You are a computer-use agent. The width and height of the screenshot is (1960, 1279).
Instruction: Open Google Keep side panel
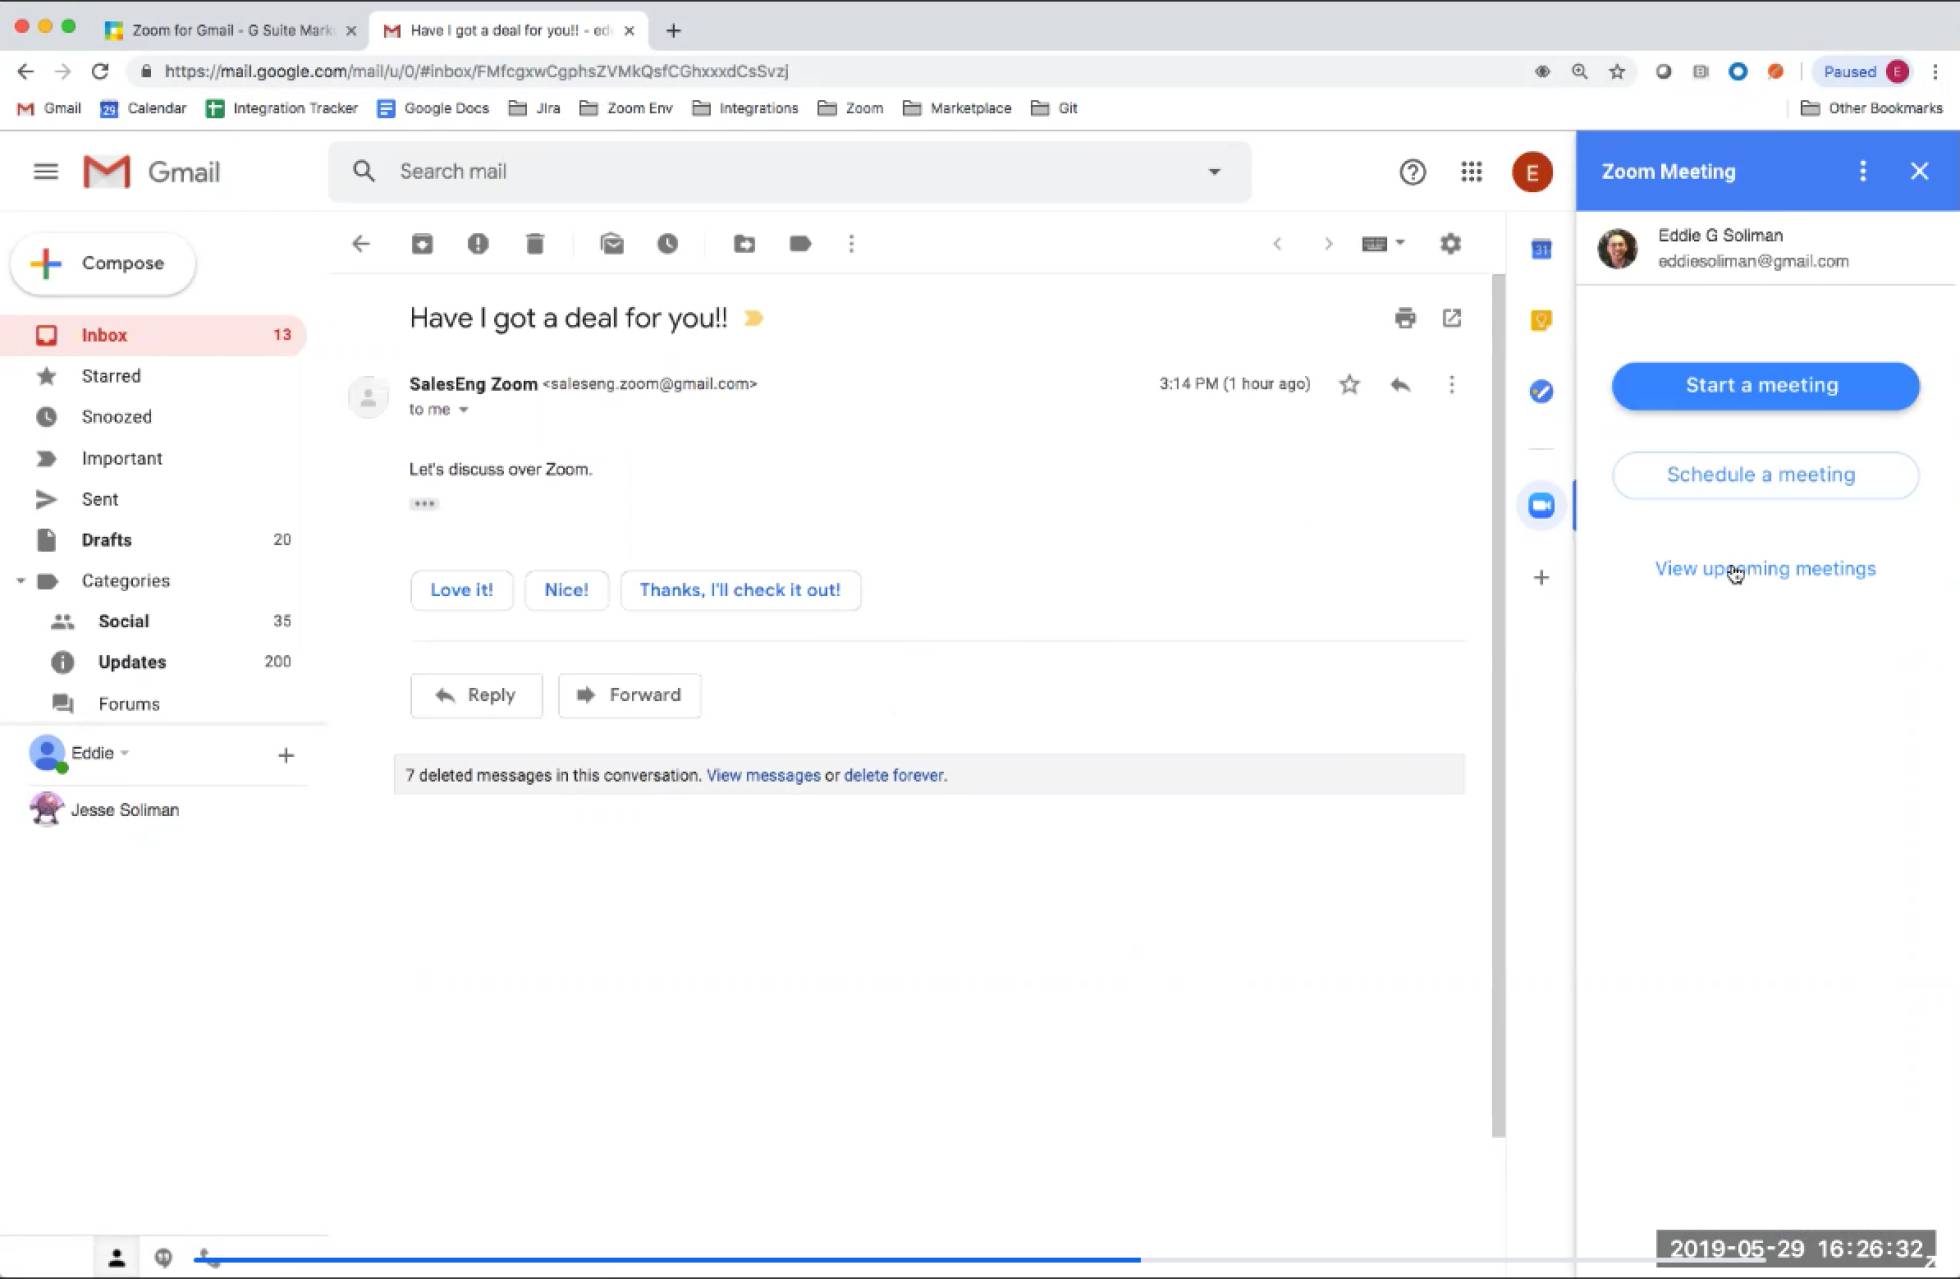point(1540,320)
